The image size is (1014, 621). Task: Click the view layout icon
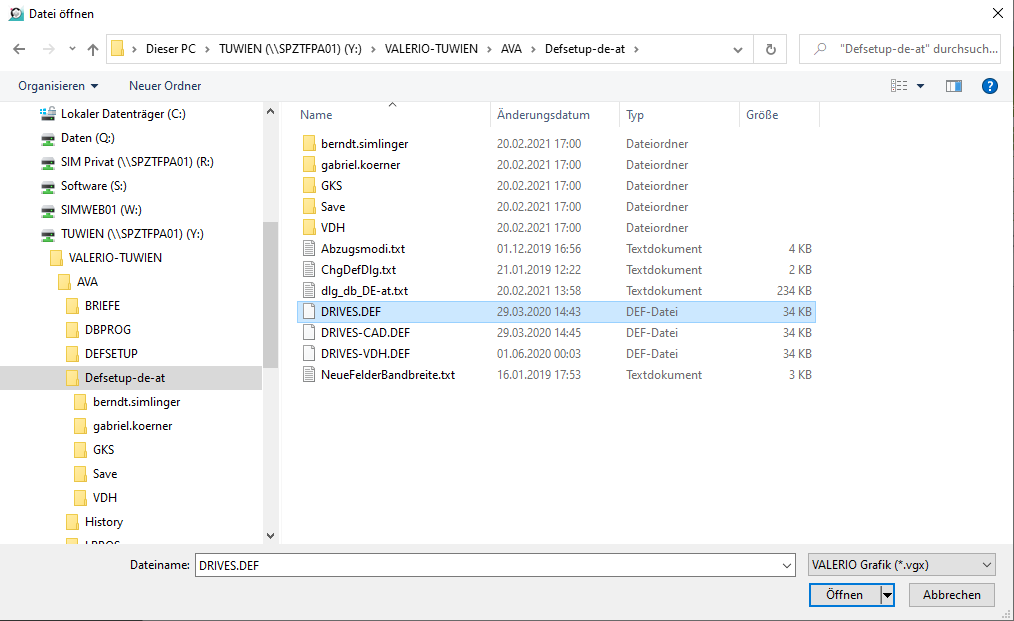[899, 86]
